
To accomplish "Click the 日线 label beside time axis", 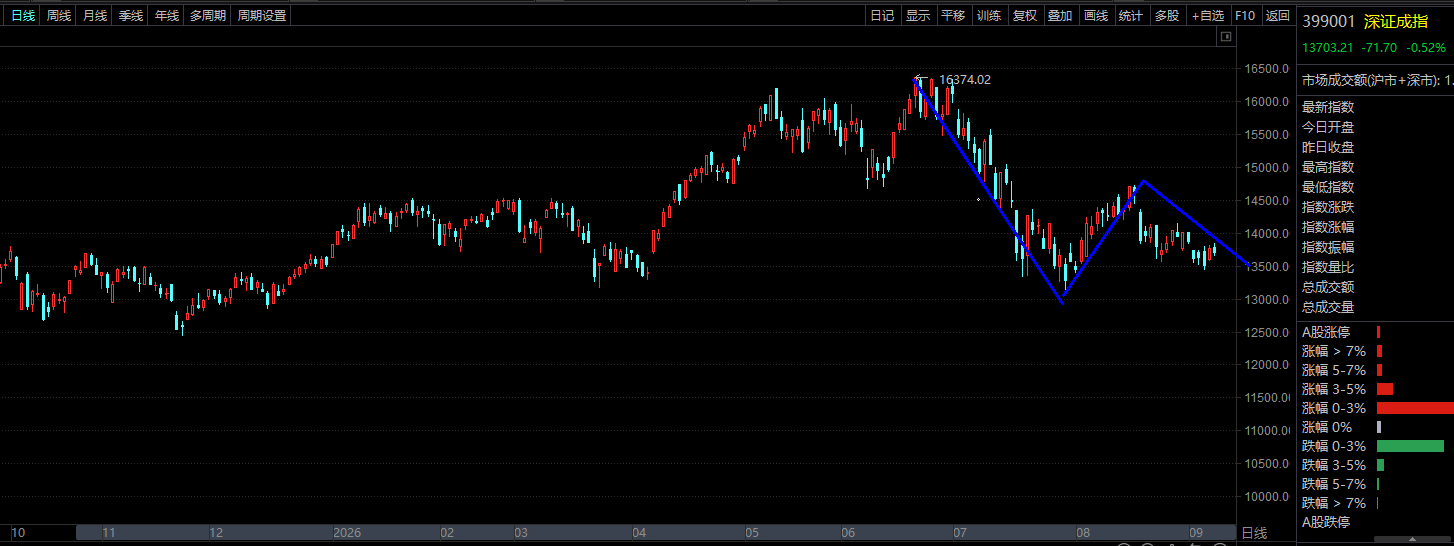I will tap(1254, 533).
